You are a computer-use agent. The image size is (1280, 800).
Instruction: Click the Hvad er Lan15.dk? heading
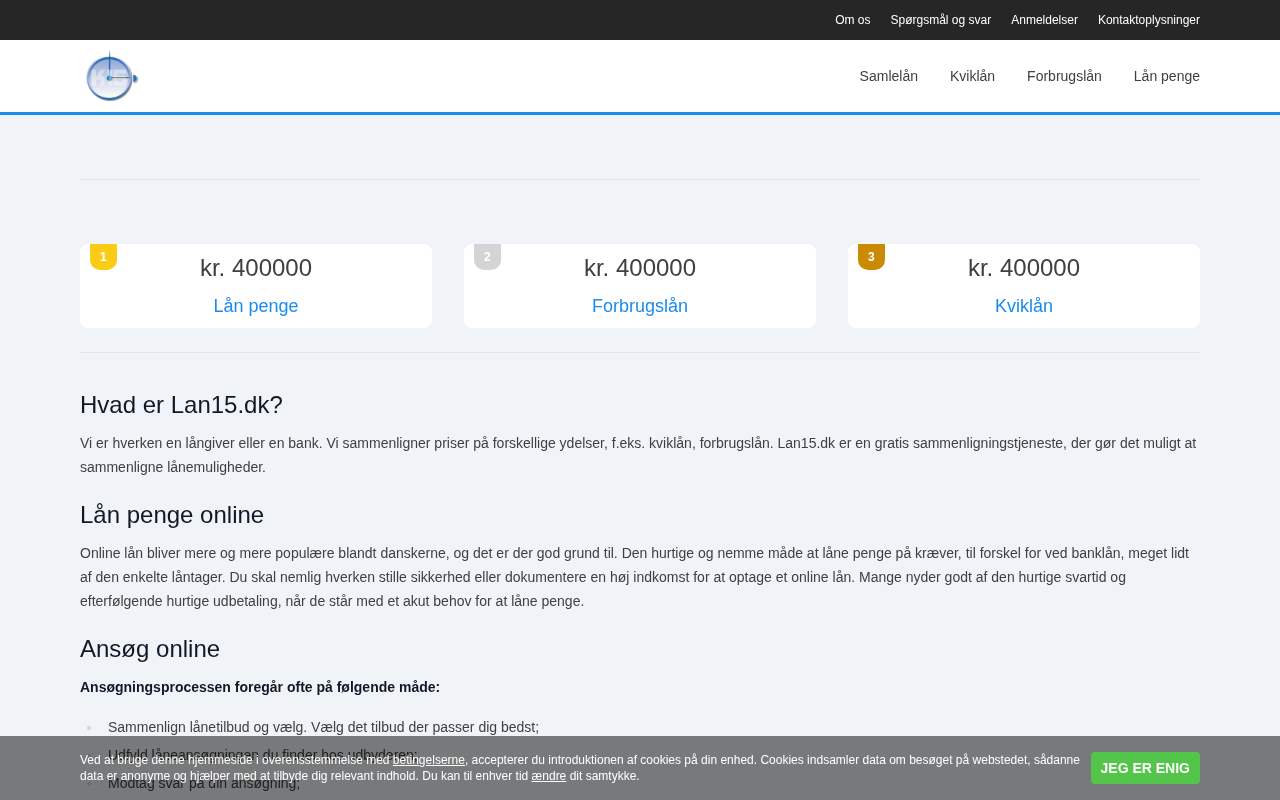[181, 405]
